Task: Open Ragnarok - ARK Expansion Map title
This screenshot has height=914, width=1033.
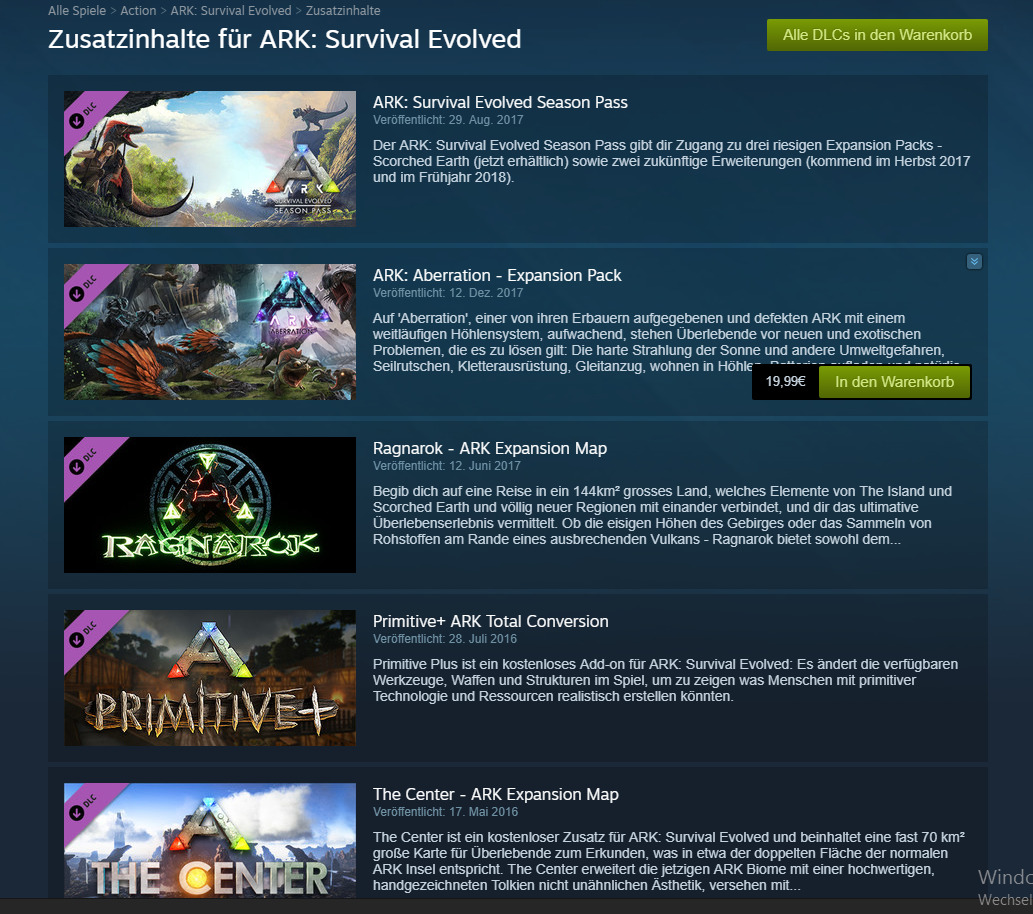Action: [489, 448]
